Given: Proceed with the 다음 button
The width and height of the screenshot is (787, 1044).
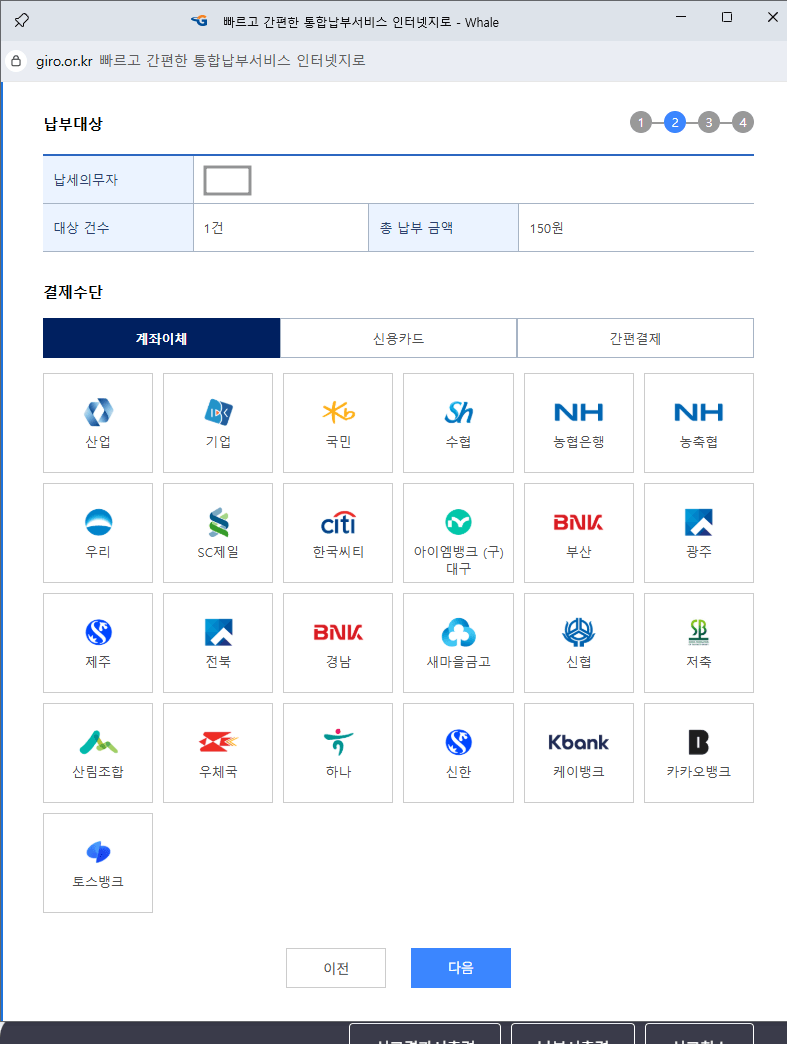Looking at the screenshot, I should pos(461,967).
